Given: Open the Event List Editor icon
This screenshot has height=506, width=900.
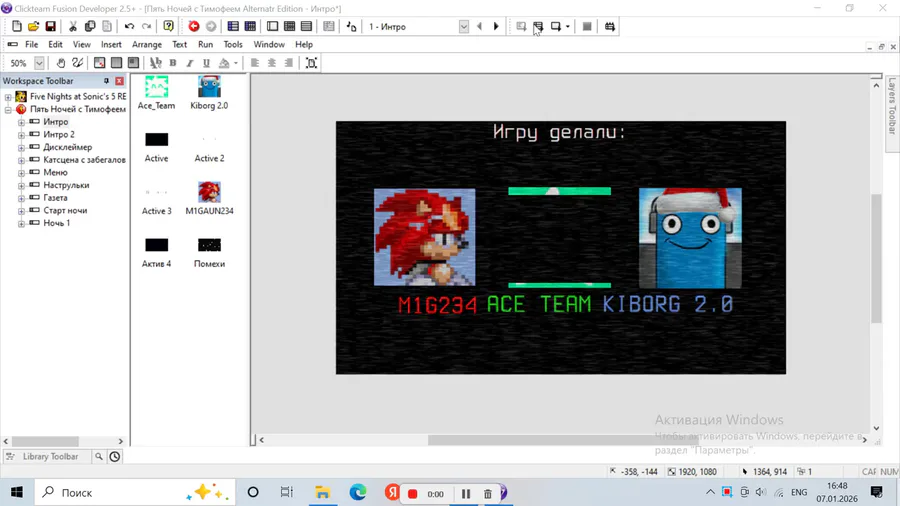Looking at the screenshot, I should click(x=307, y=26).
